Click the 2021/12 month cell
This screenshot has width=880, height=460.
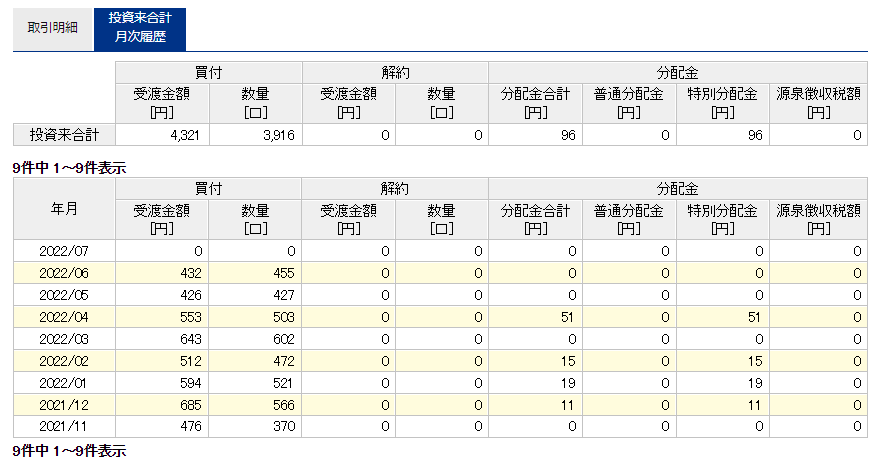[x=65, y=405]
